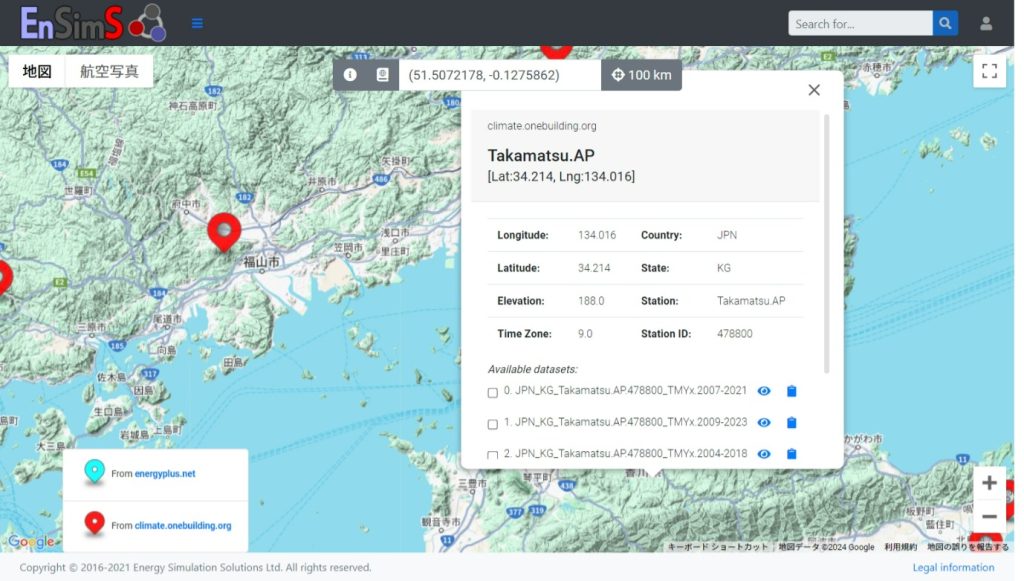View the TMYx.2009-2023 dataset via eye icon
Image resolution: width=1024 pixels, height=581 pixels.
[x=764, y=423]
